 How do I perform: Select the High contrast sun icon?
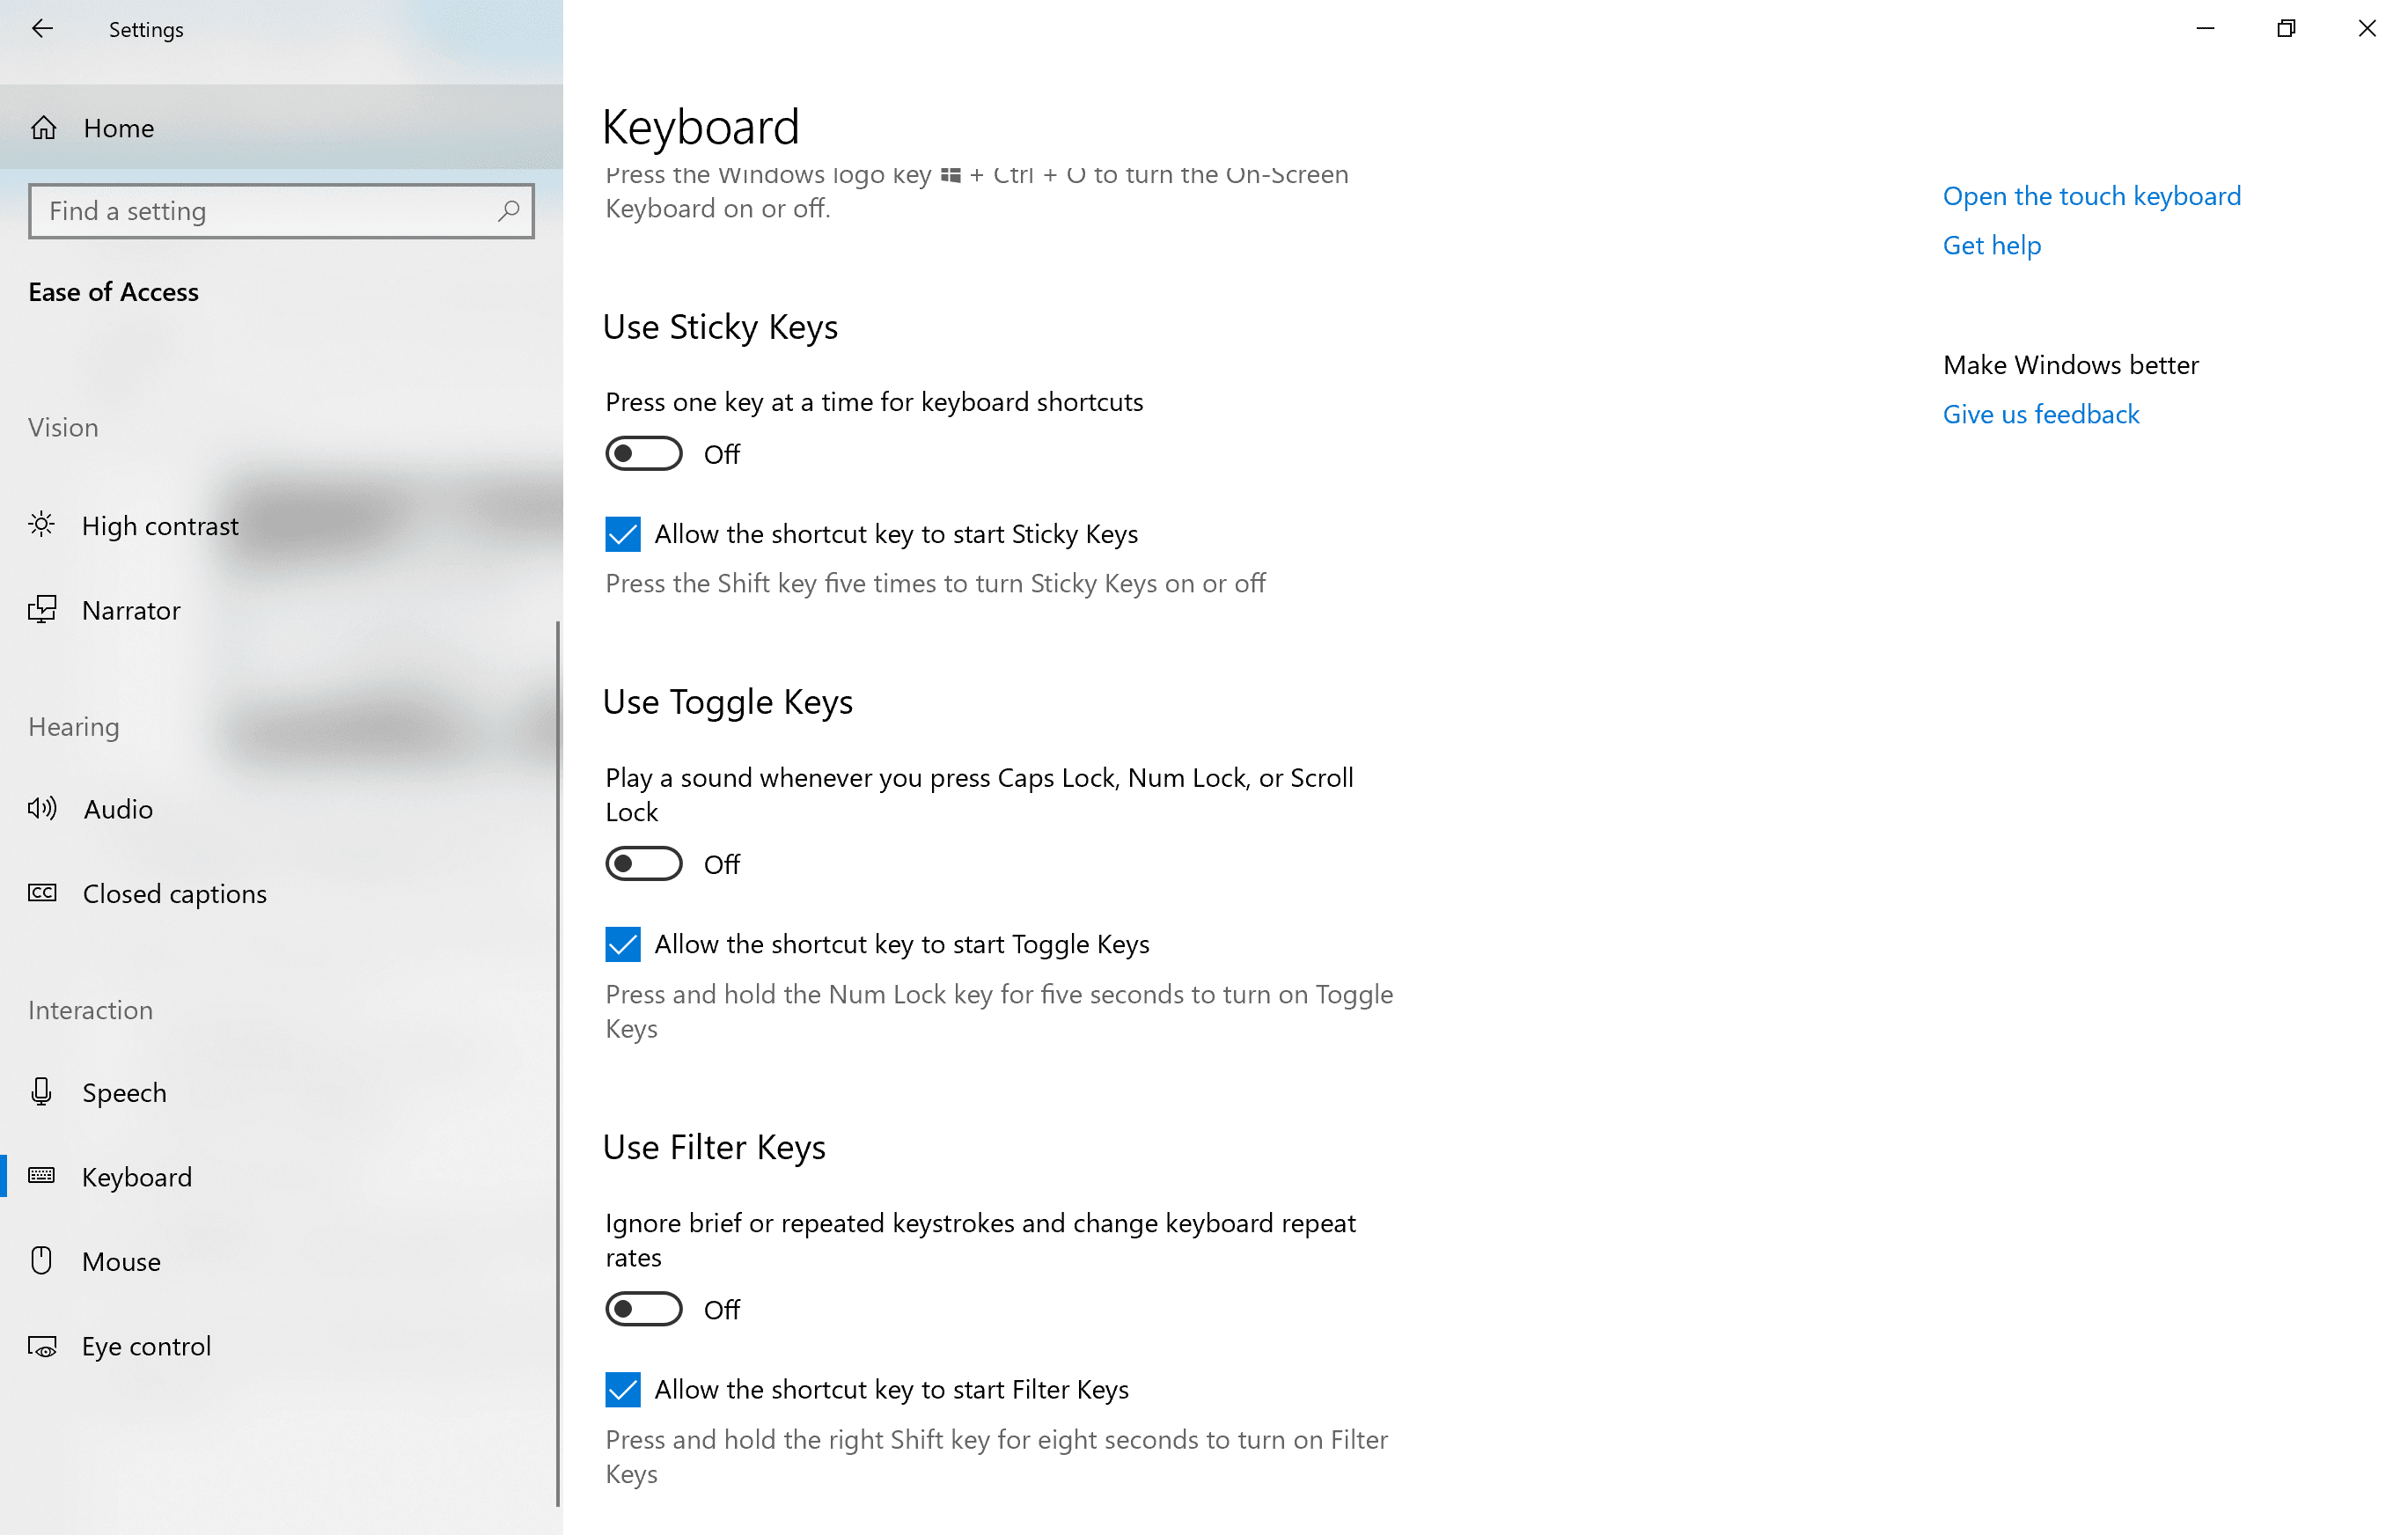click(42, 525)
